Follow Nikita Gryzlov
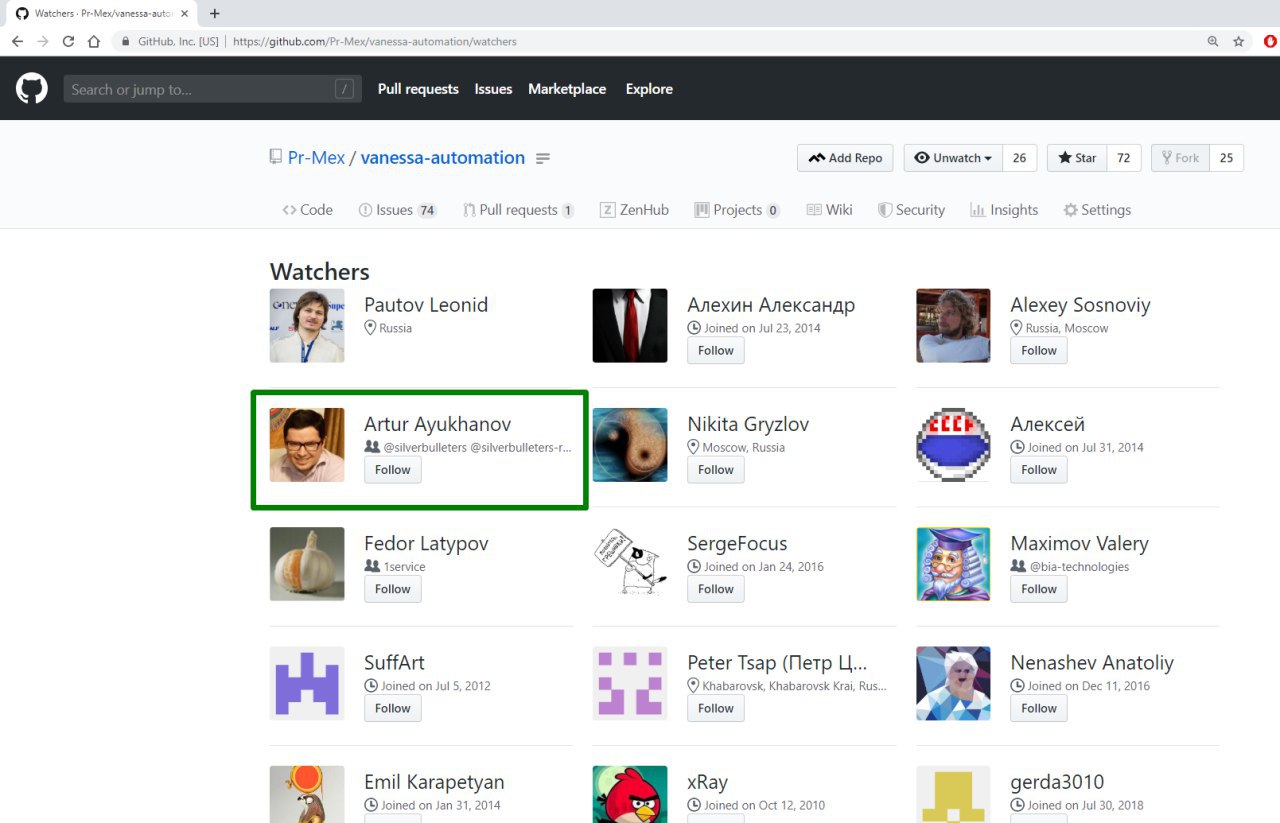The height and width of the screenshot is (823, 1280). tap(716, 470)
